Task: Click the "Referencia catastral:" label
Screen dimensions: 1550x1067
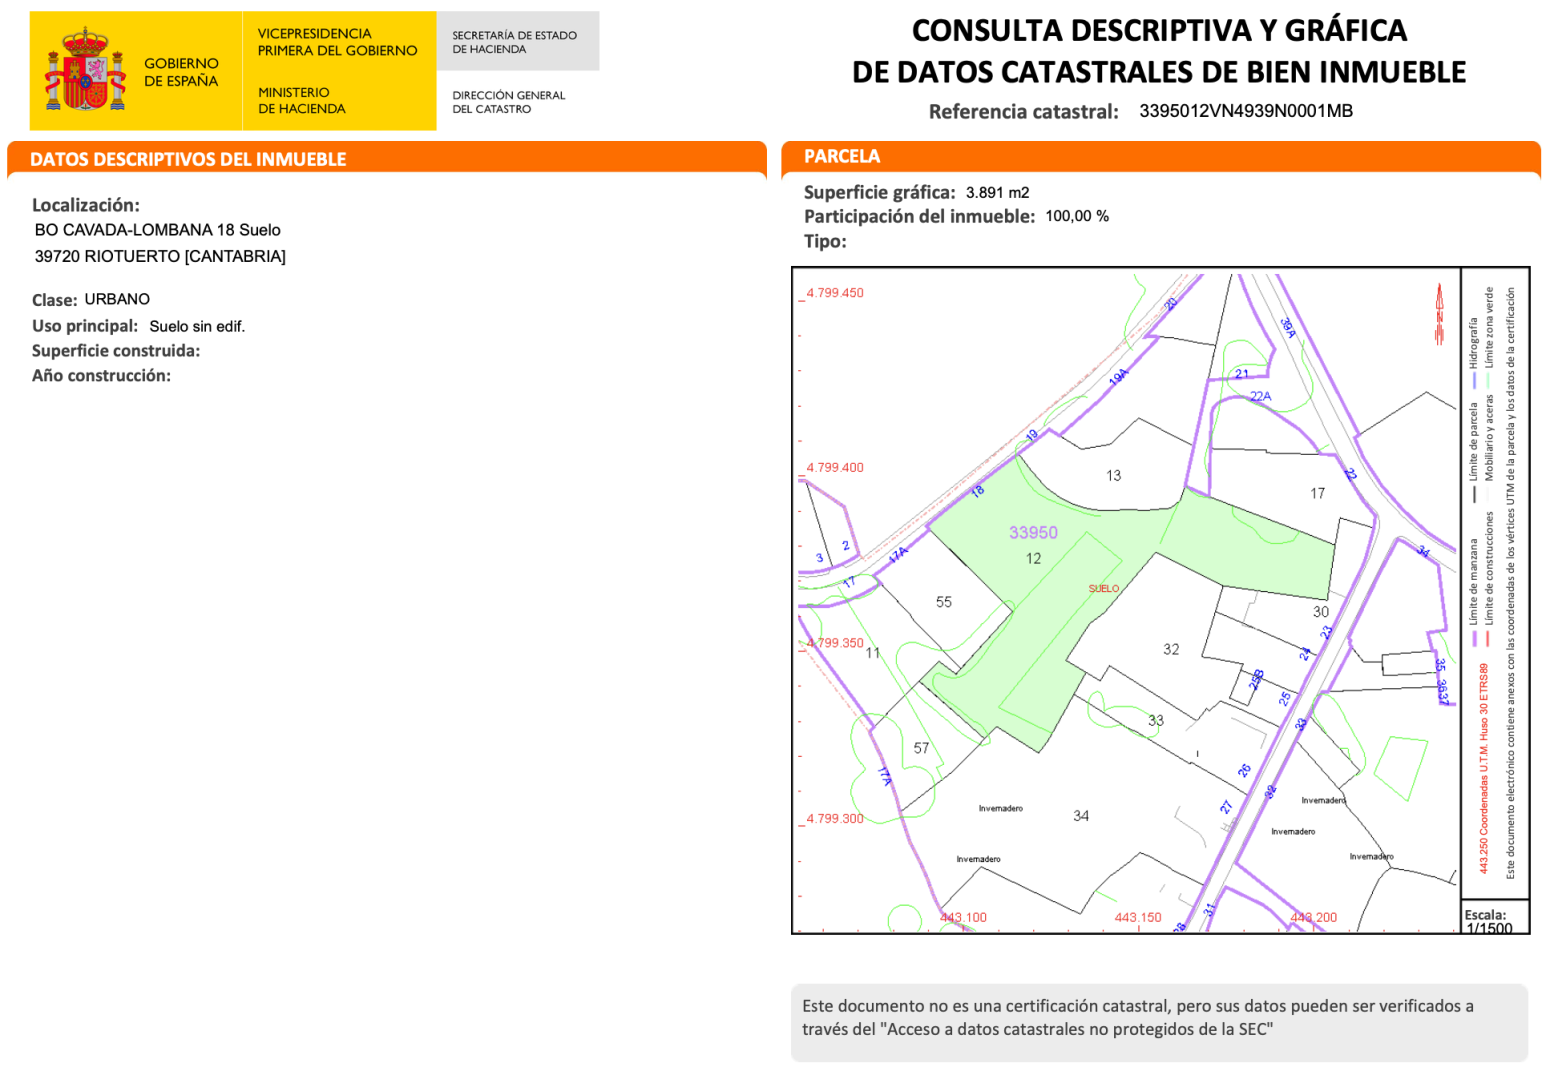Action: click(x=1023, y=112)
